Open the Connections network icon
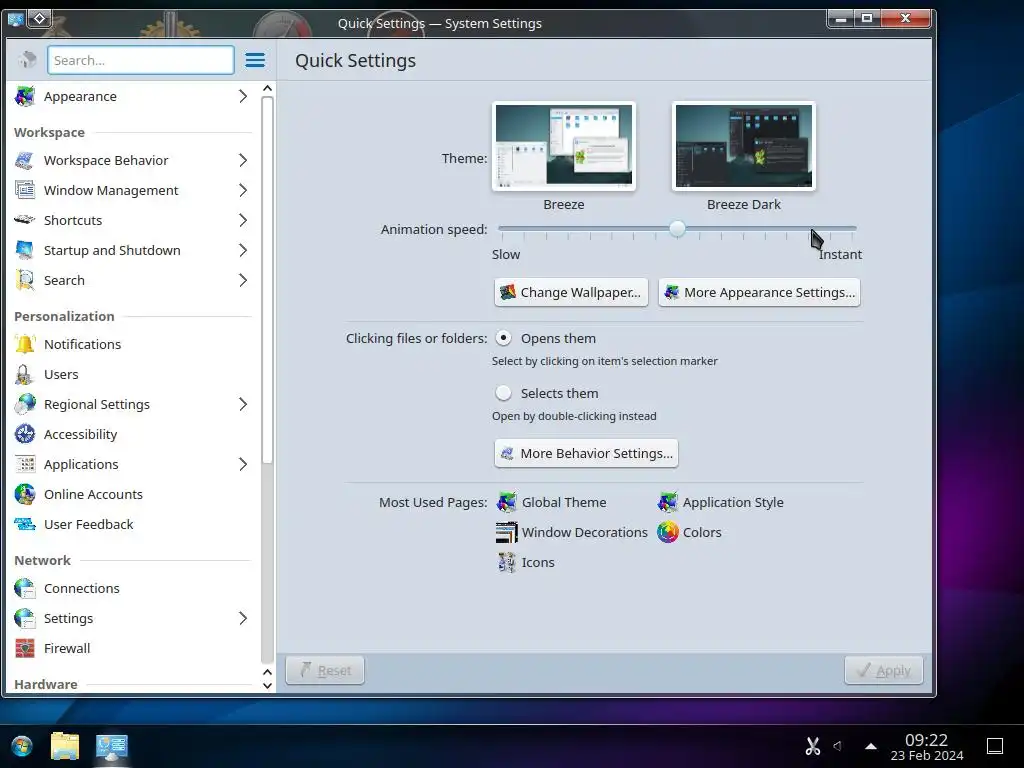 pyautogui.click(x=25, y=588)
